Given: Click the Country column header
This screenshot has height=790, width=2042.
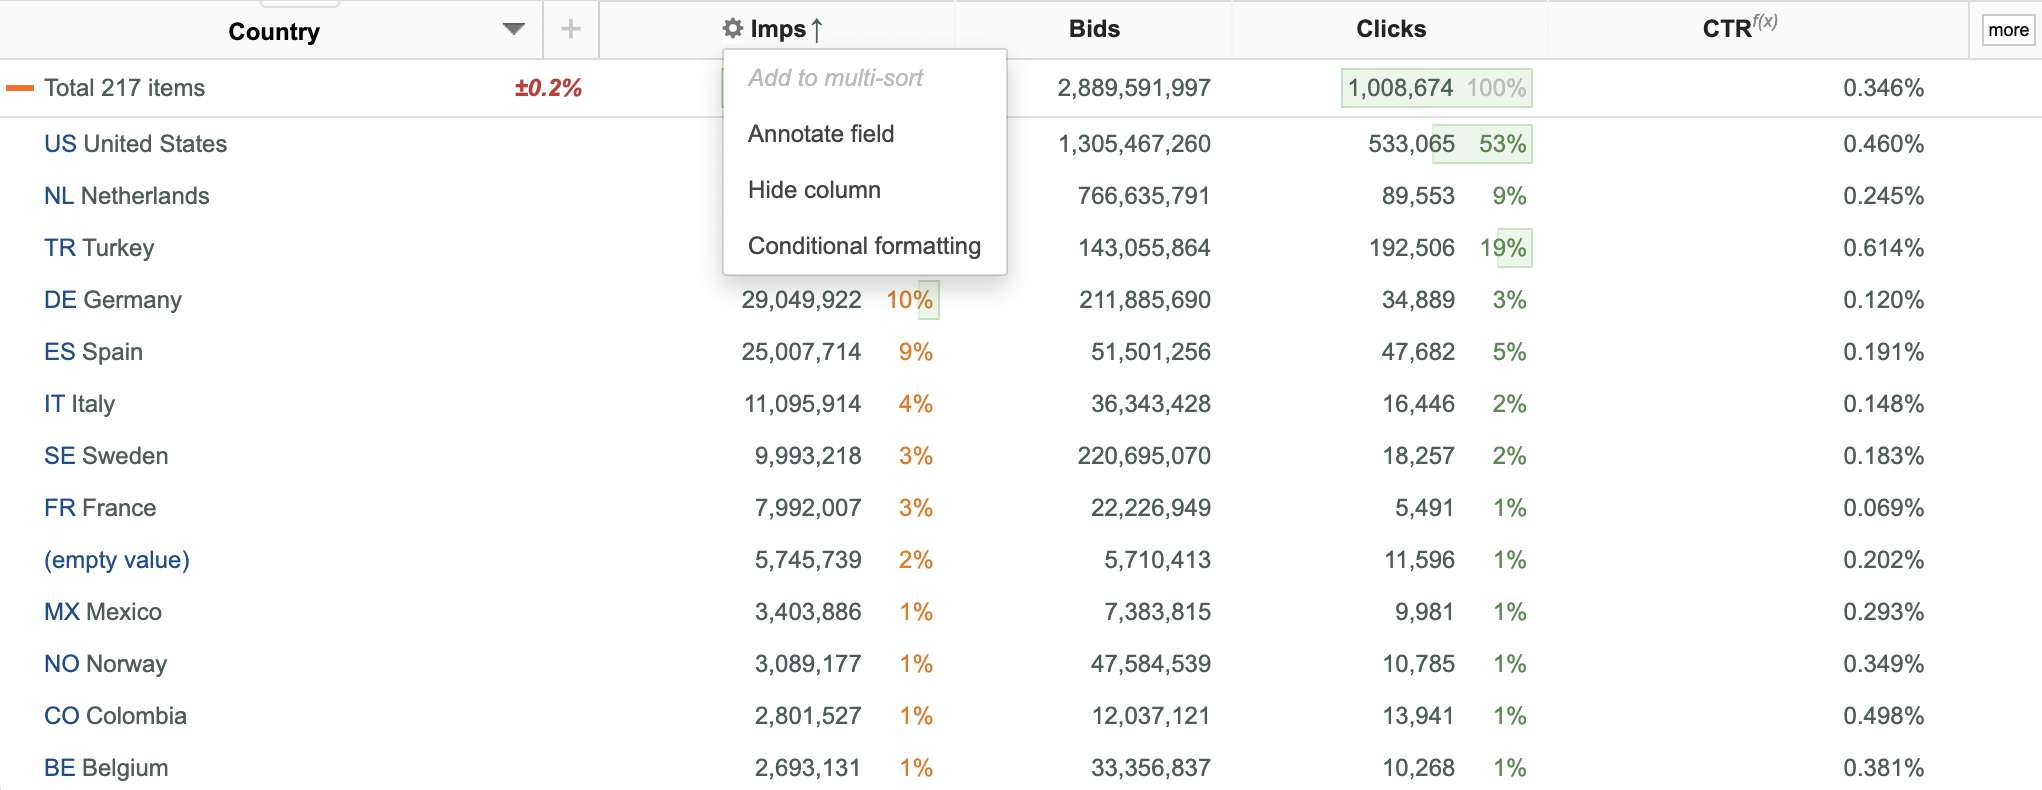Looking at the screenshot, I should (274, 32).
